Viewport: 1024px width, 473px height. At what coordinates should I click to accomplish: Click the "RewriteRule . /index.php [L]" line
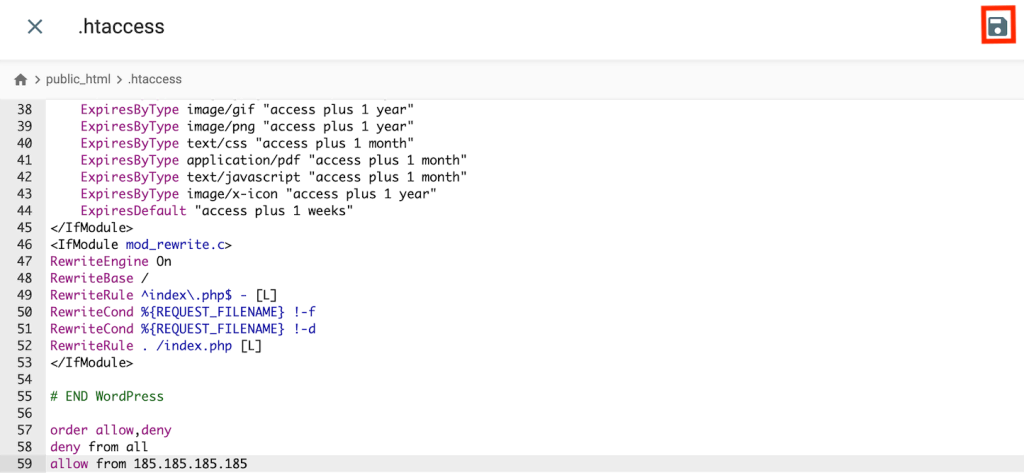click(x=156, y=345)
